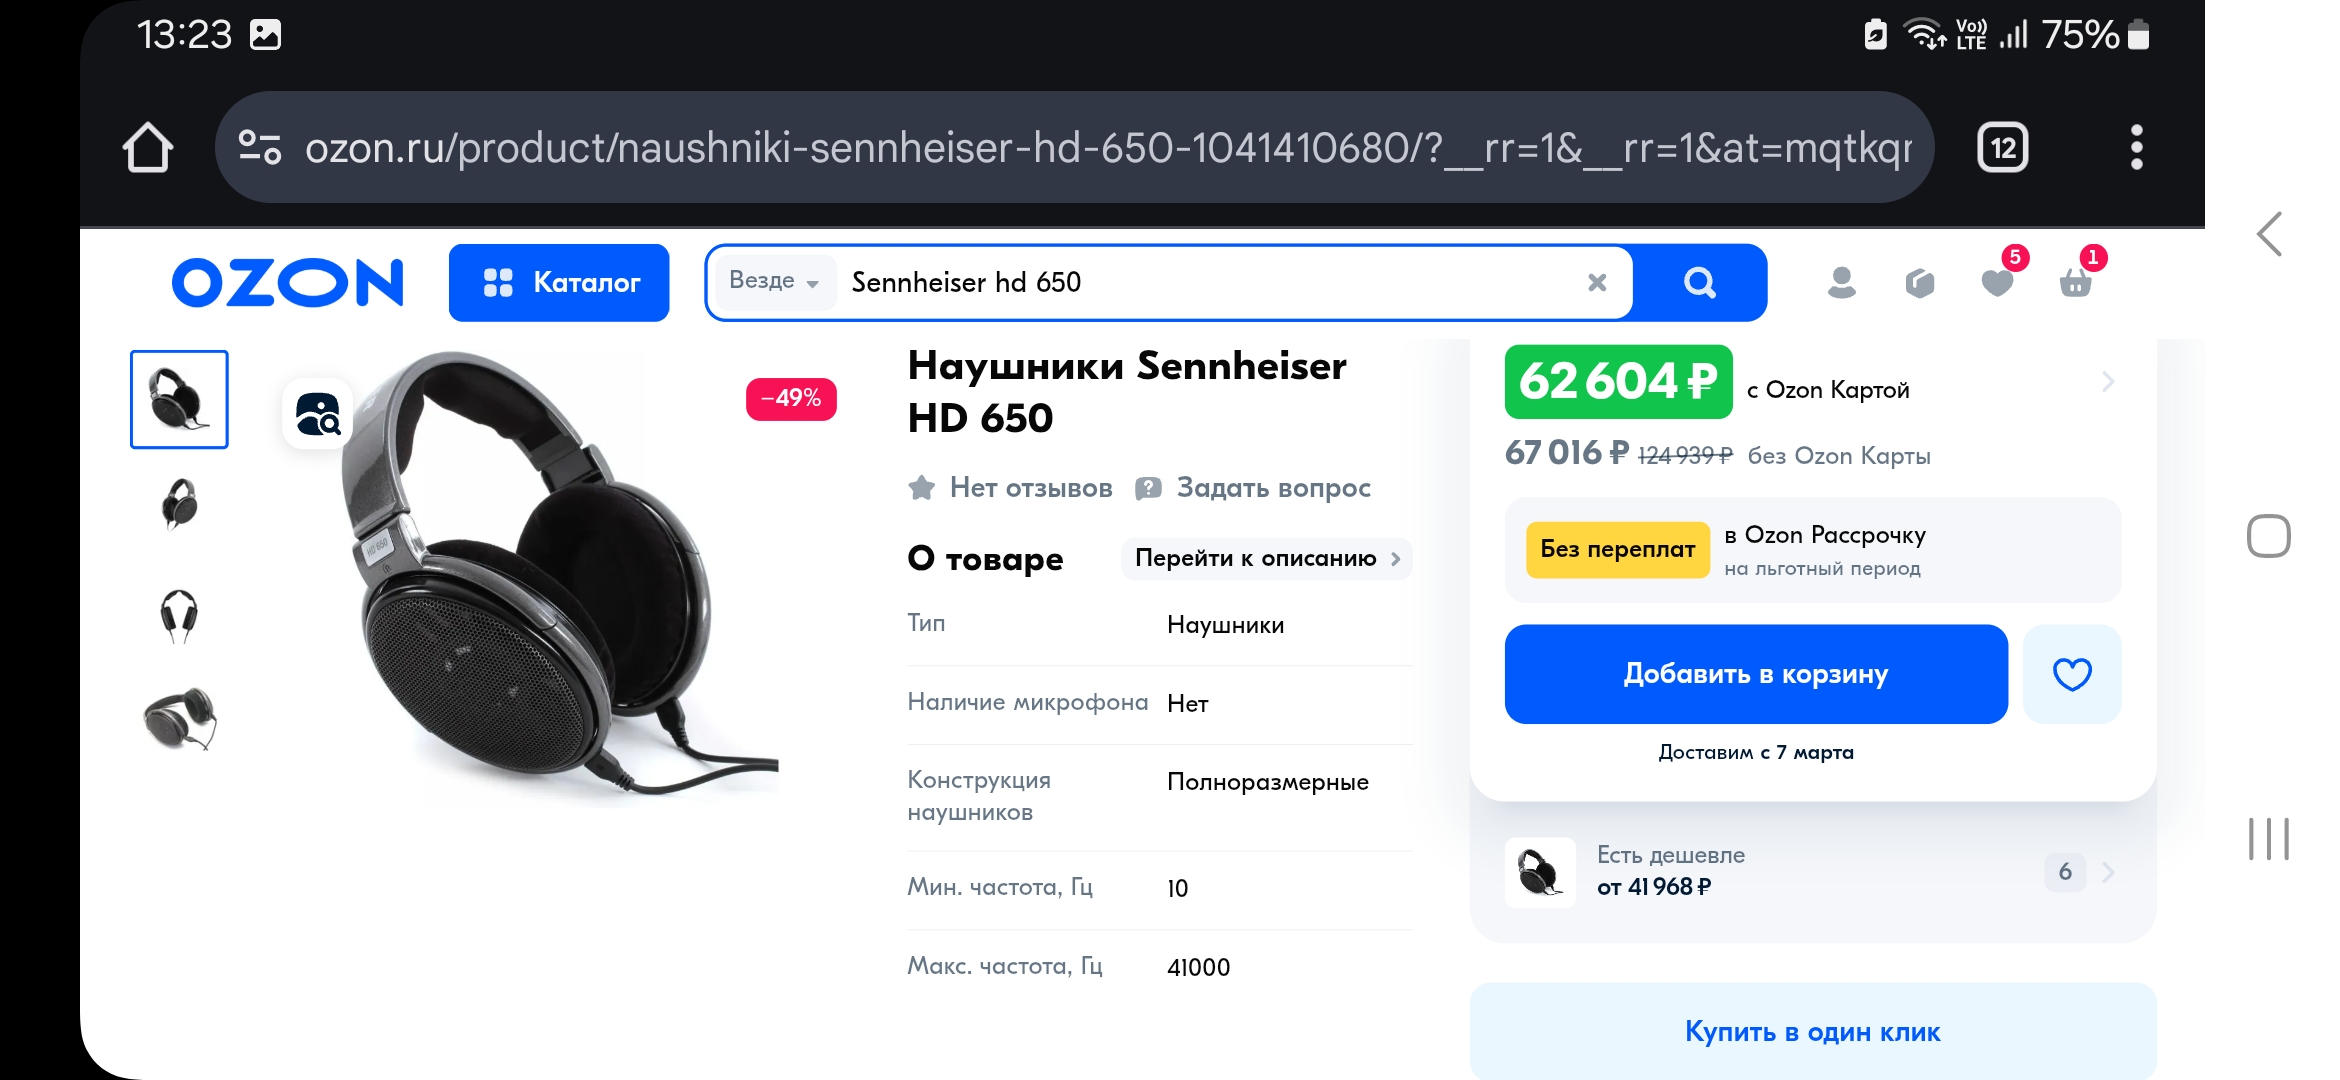Expand the Везде search scope dropdown
Viewport: 2340px width, 1080px height.
(x=773, y=281)
